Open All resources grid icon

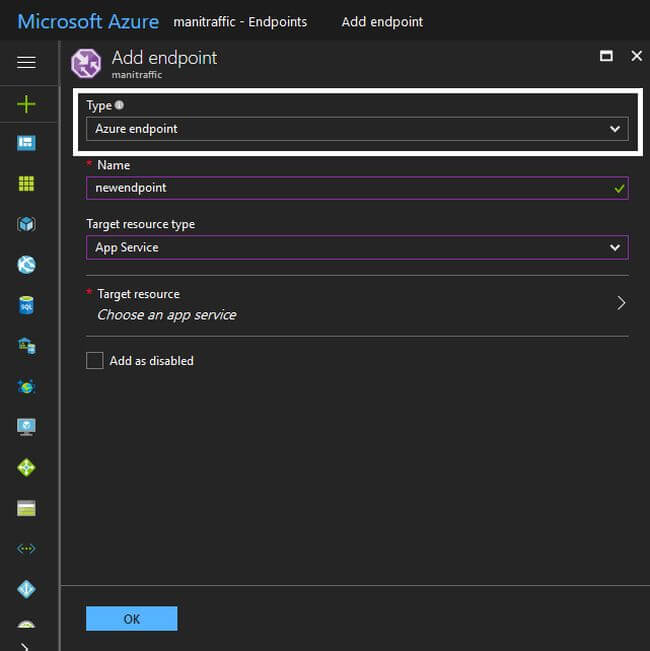coord(27,184)
